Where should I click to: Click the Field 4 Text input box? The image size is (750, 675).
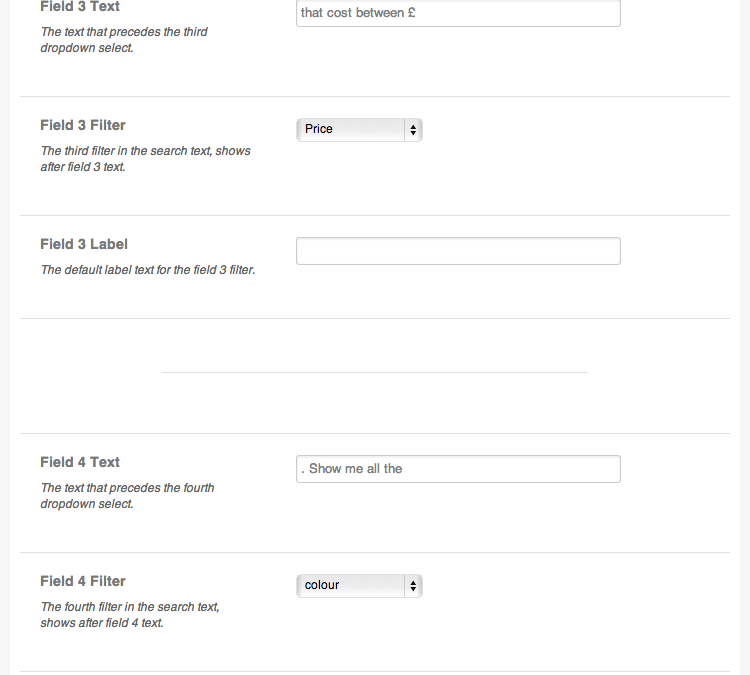458,469
